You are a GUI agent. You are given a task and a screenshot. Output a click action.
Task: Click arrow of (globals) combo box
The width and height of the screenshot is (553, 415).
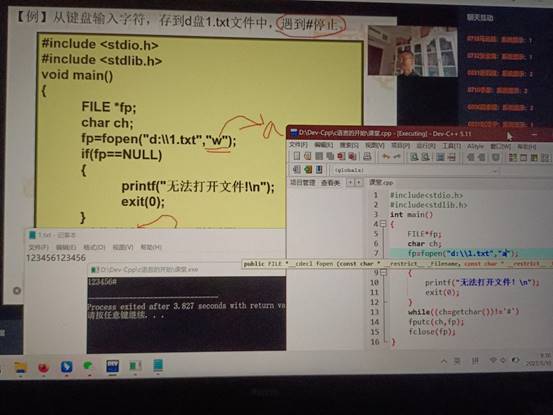tap(495, 171)
